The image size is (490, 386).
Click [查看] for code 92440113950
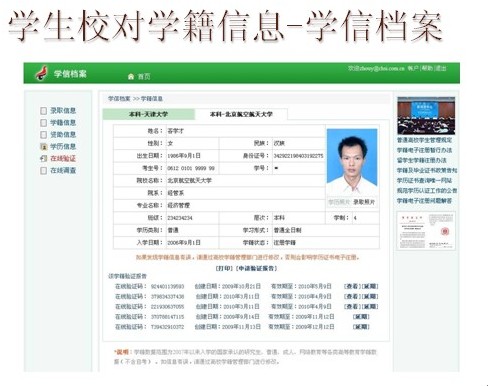[x=352, y=286]
